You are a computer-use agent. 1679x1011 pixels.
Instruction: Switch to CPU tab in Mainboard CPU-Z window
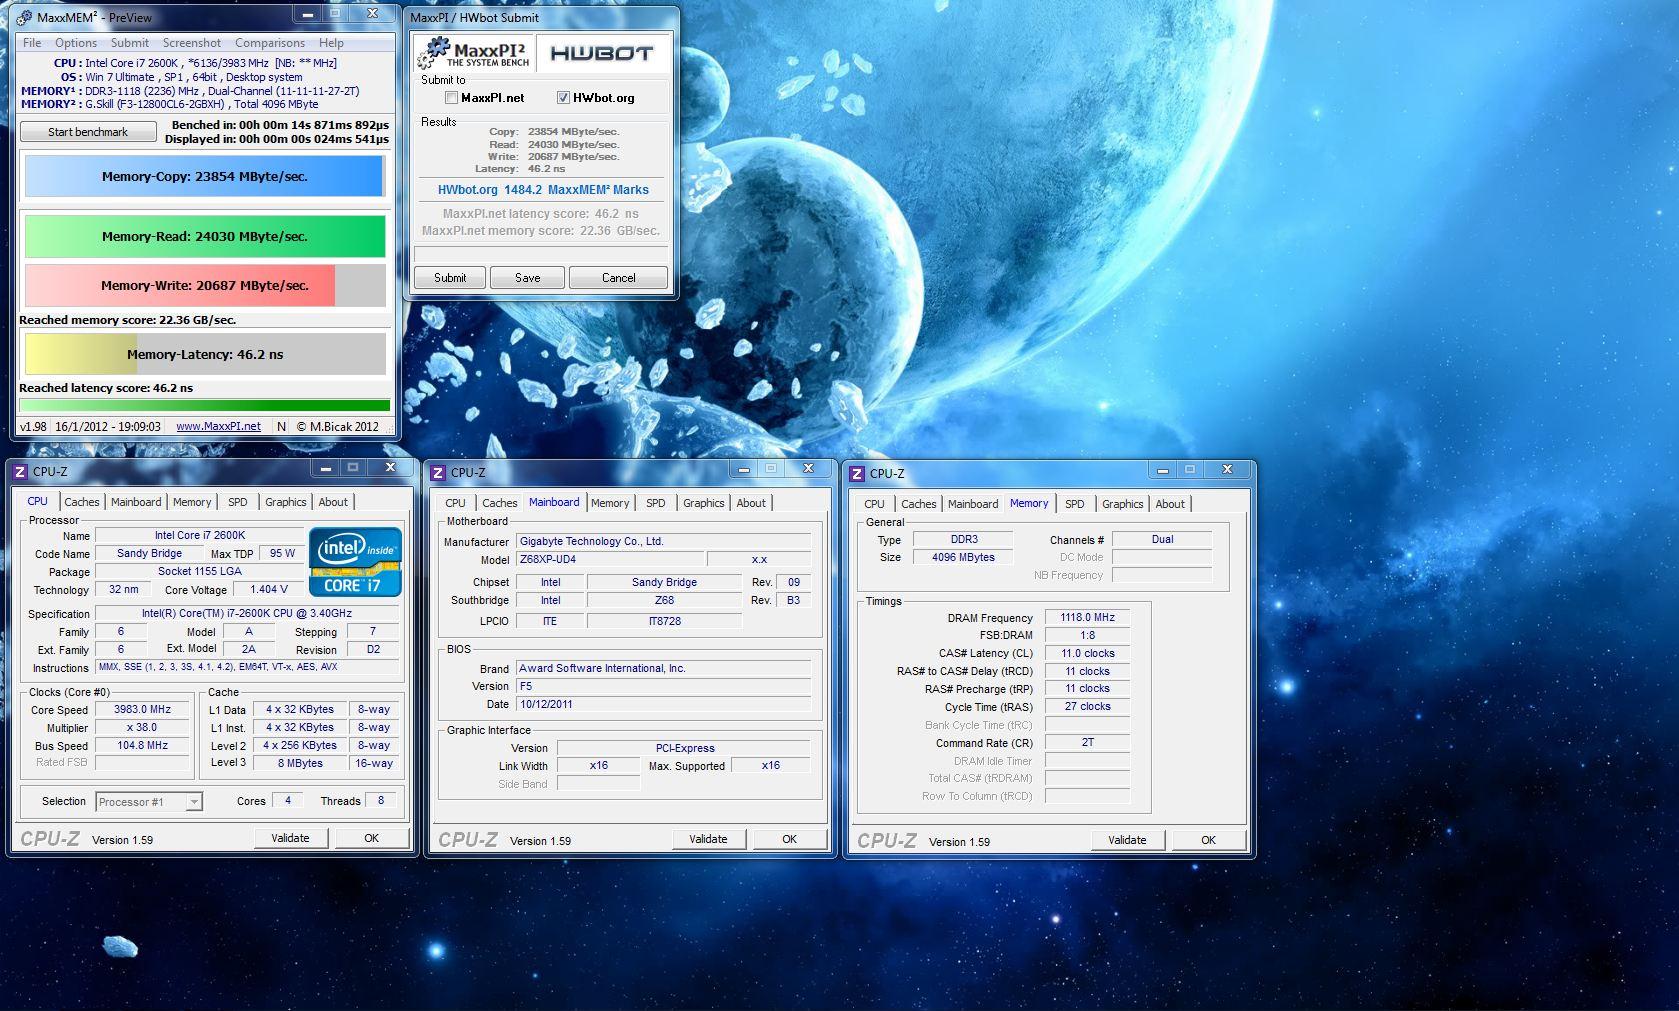point(455,503)
